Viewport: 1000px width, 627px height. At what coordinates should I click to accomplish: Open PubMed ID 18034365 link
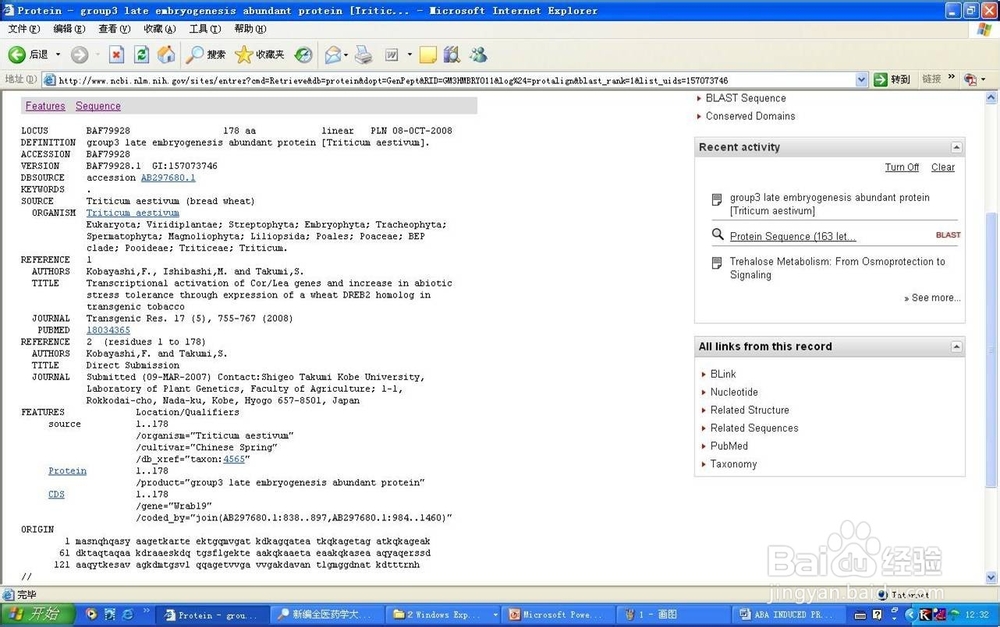[108, 330]
